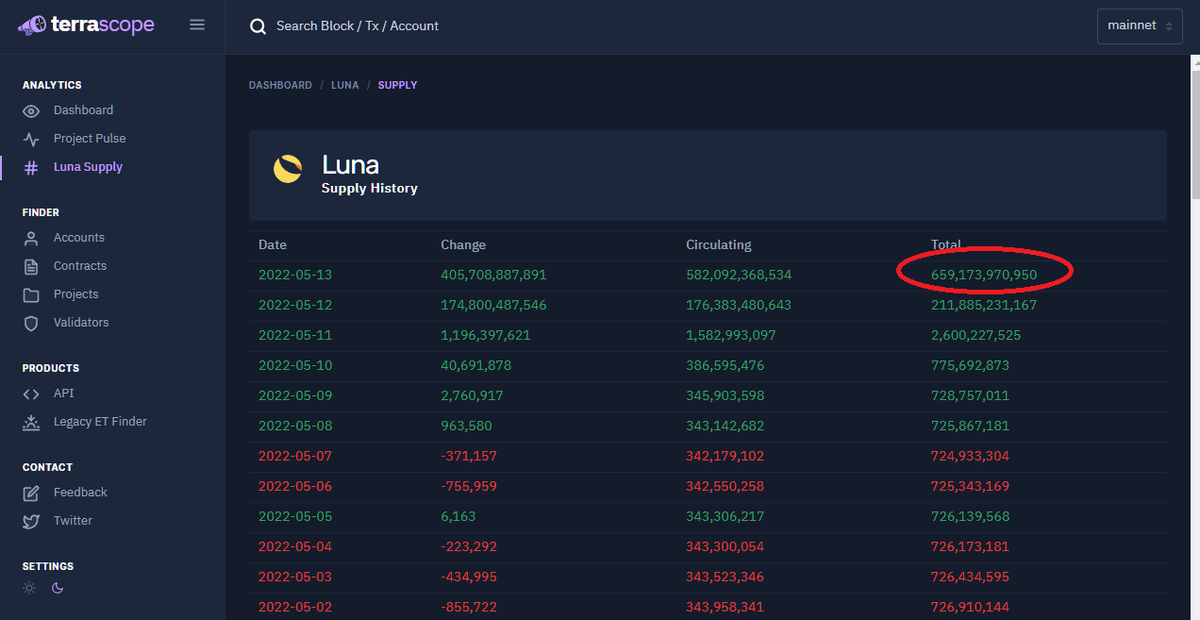Click the Validators shield icon

(31, 323)
